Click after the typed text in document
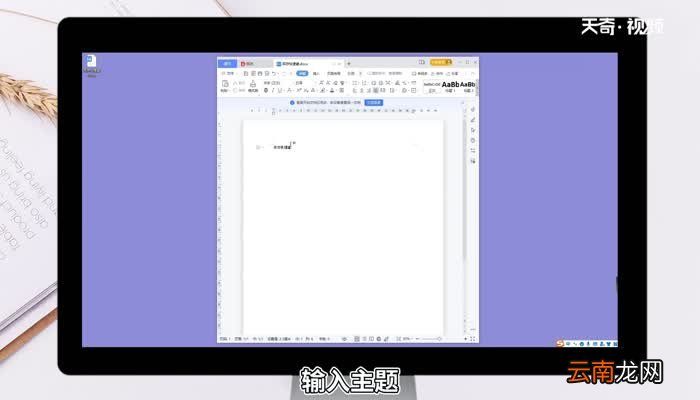Image resolution: width=700 pixels, height=400 pixels. pos(292,147)
